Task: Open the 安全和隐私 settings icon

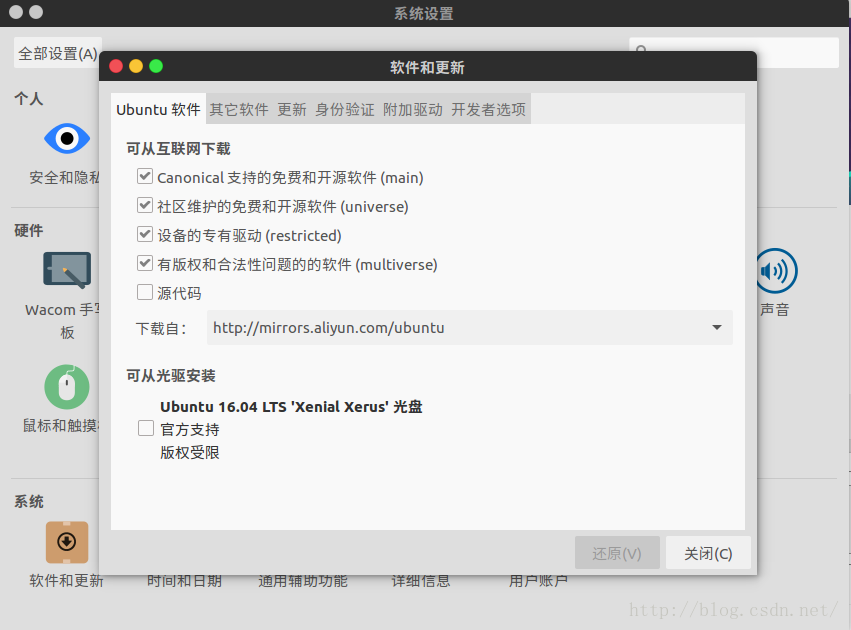Action: click(66, 139)
